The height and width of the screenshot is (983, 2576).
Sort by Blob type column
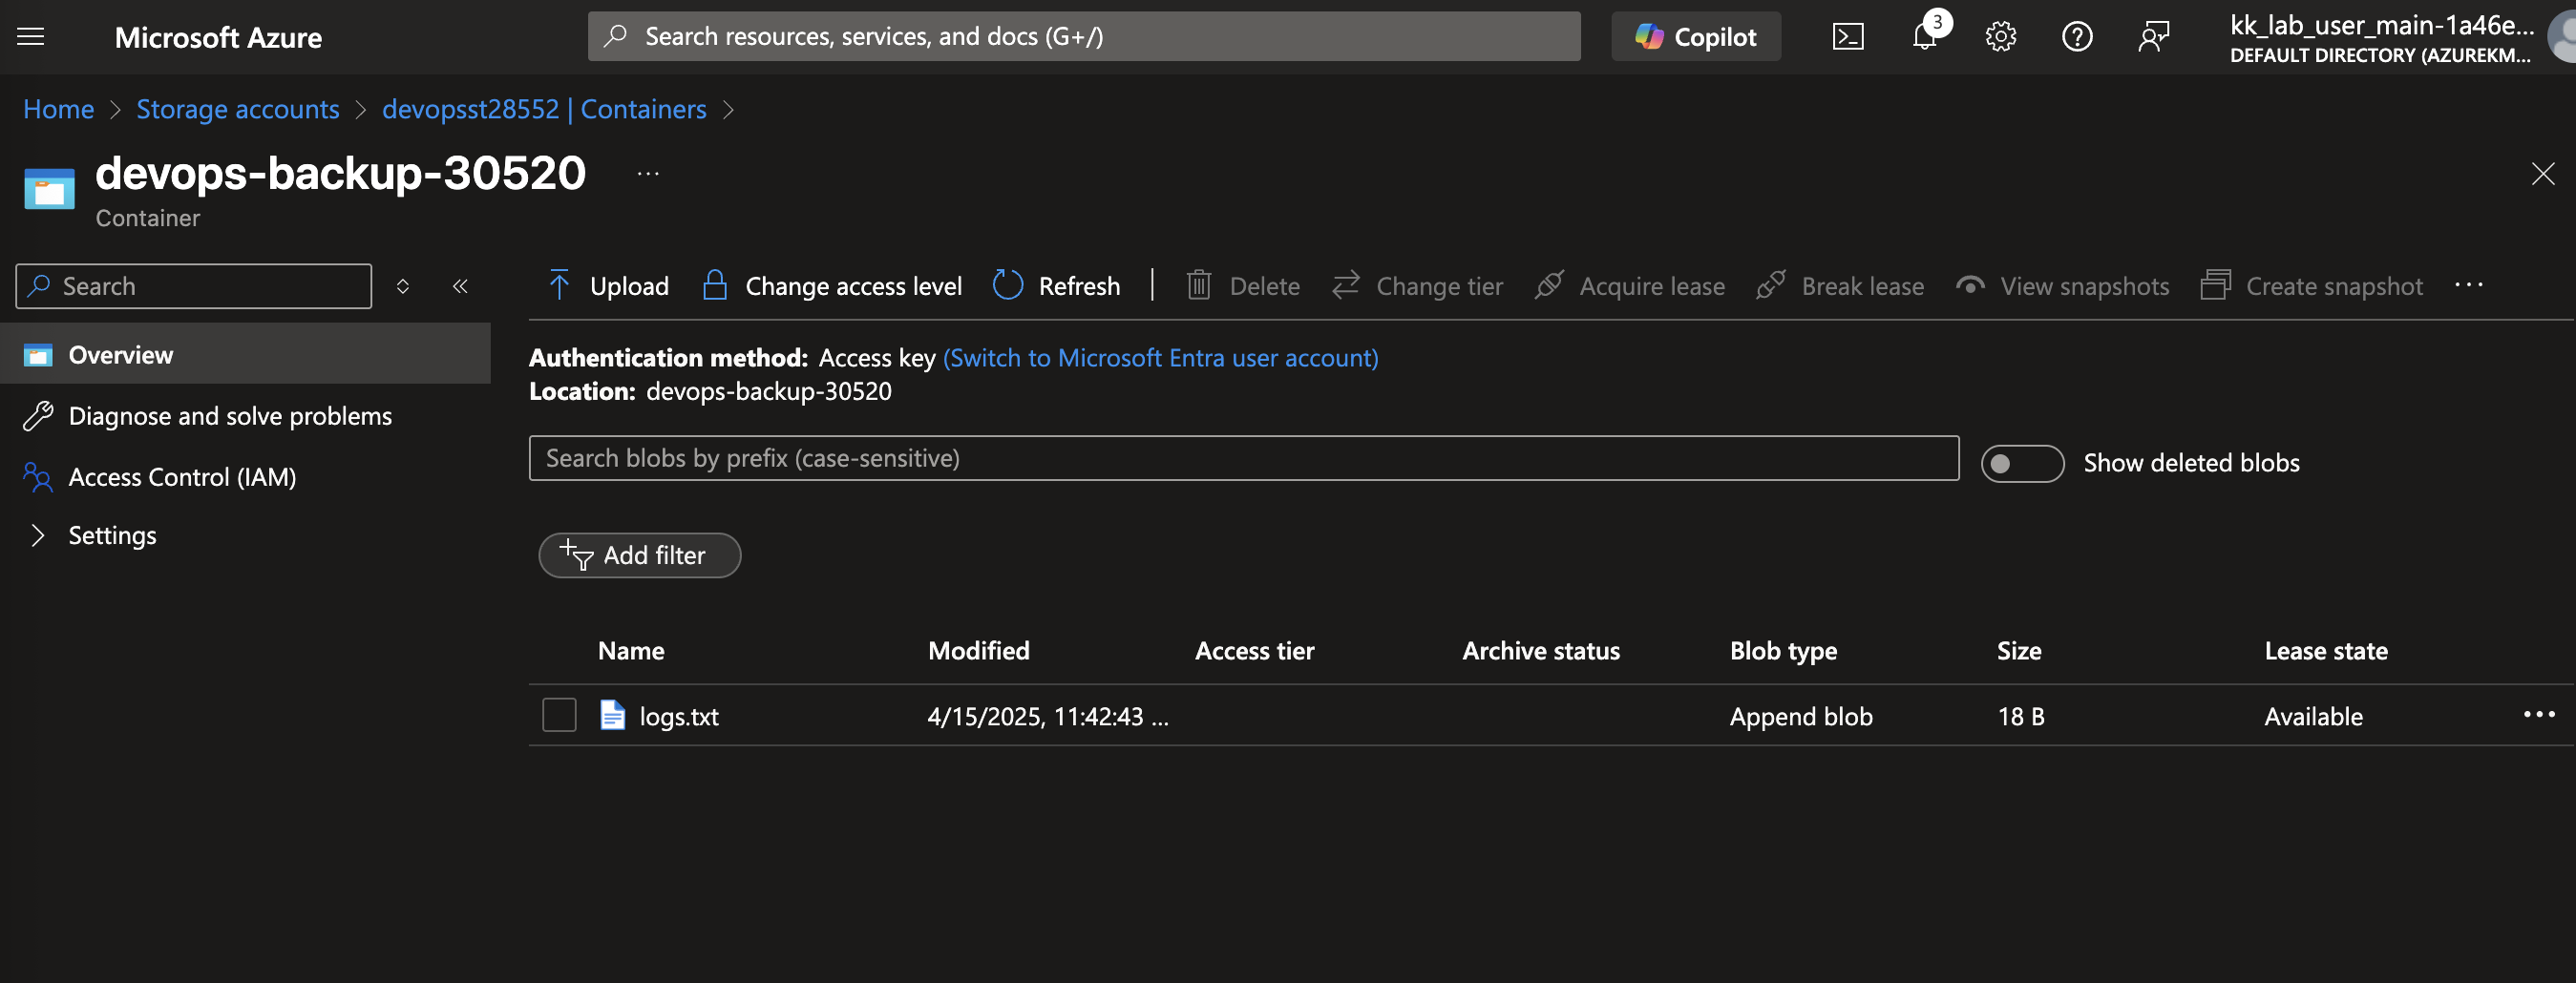click(x=1783, y=651)
